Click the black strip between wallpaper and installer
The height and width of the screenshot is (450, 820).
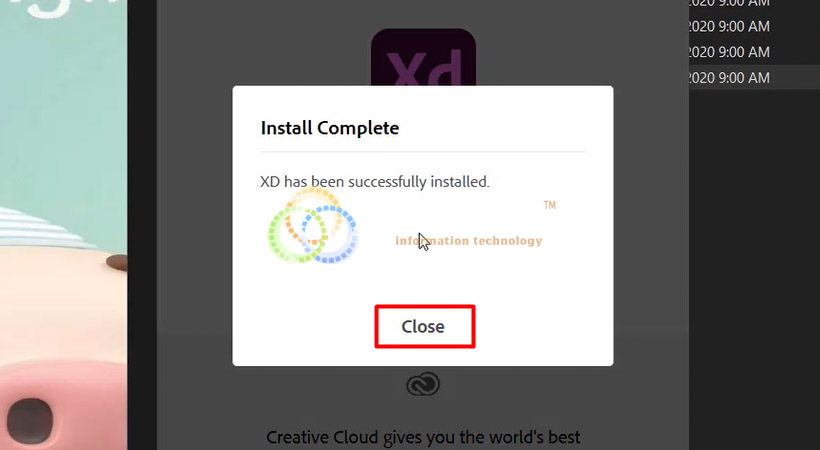coord(142,225)
